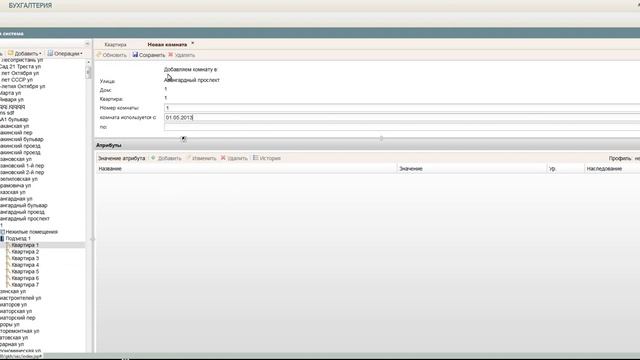
Task: Click the 'Сад 21 Треста ул' street row
Action: (x=20, y=67)
